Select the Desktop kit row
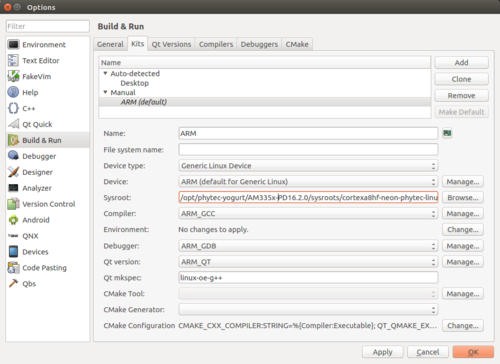This screenshot has width=500, height=364. pos(265,83)
